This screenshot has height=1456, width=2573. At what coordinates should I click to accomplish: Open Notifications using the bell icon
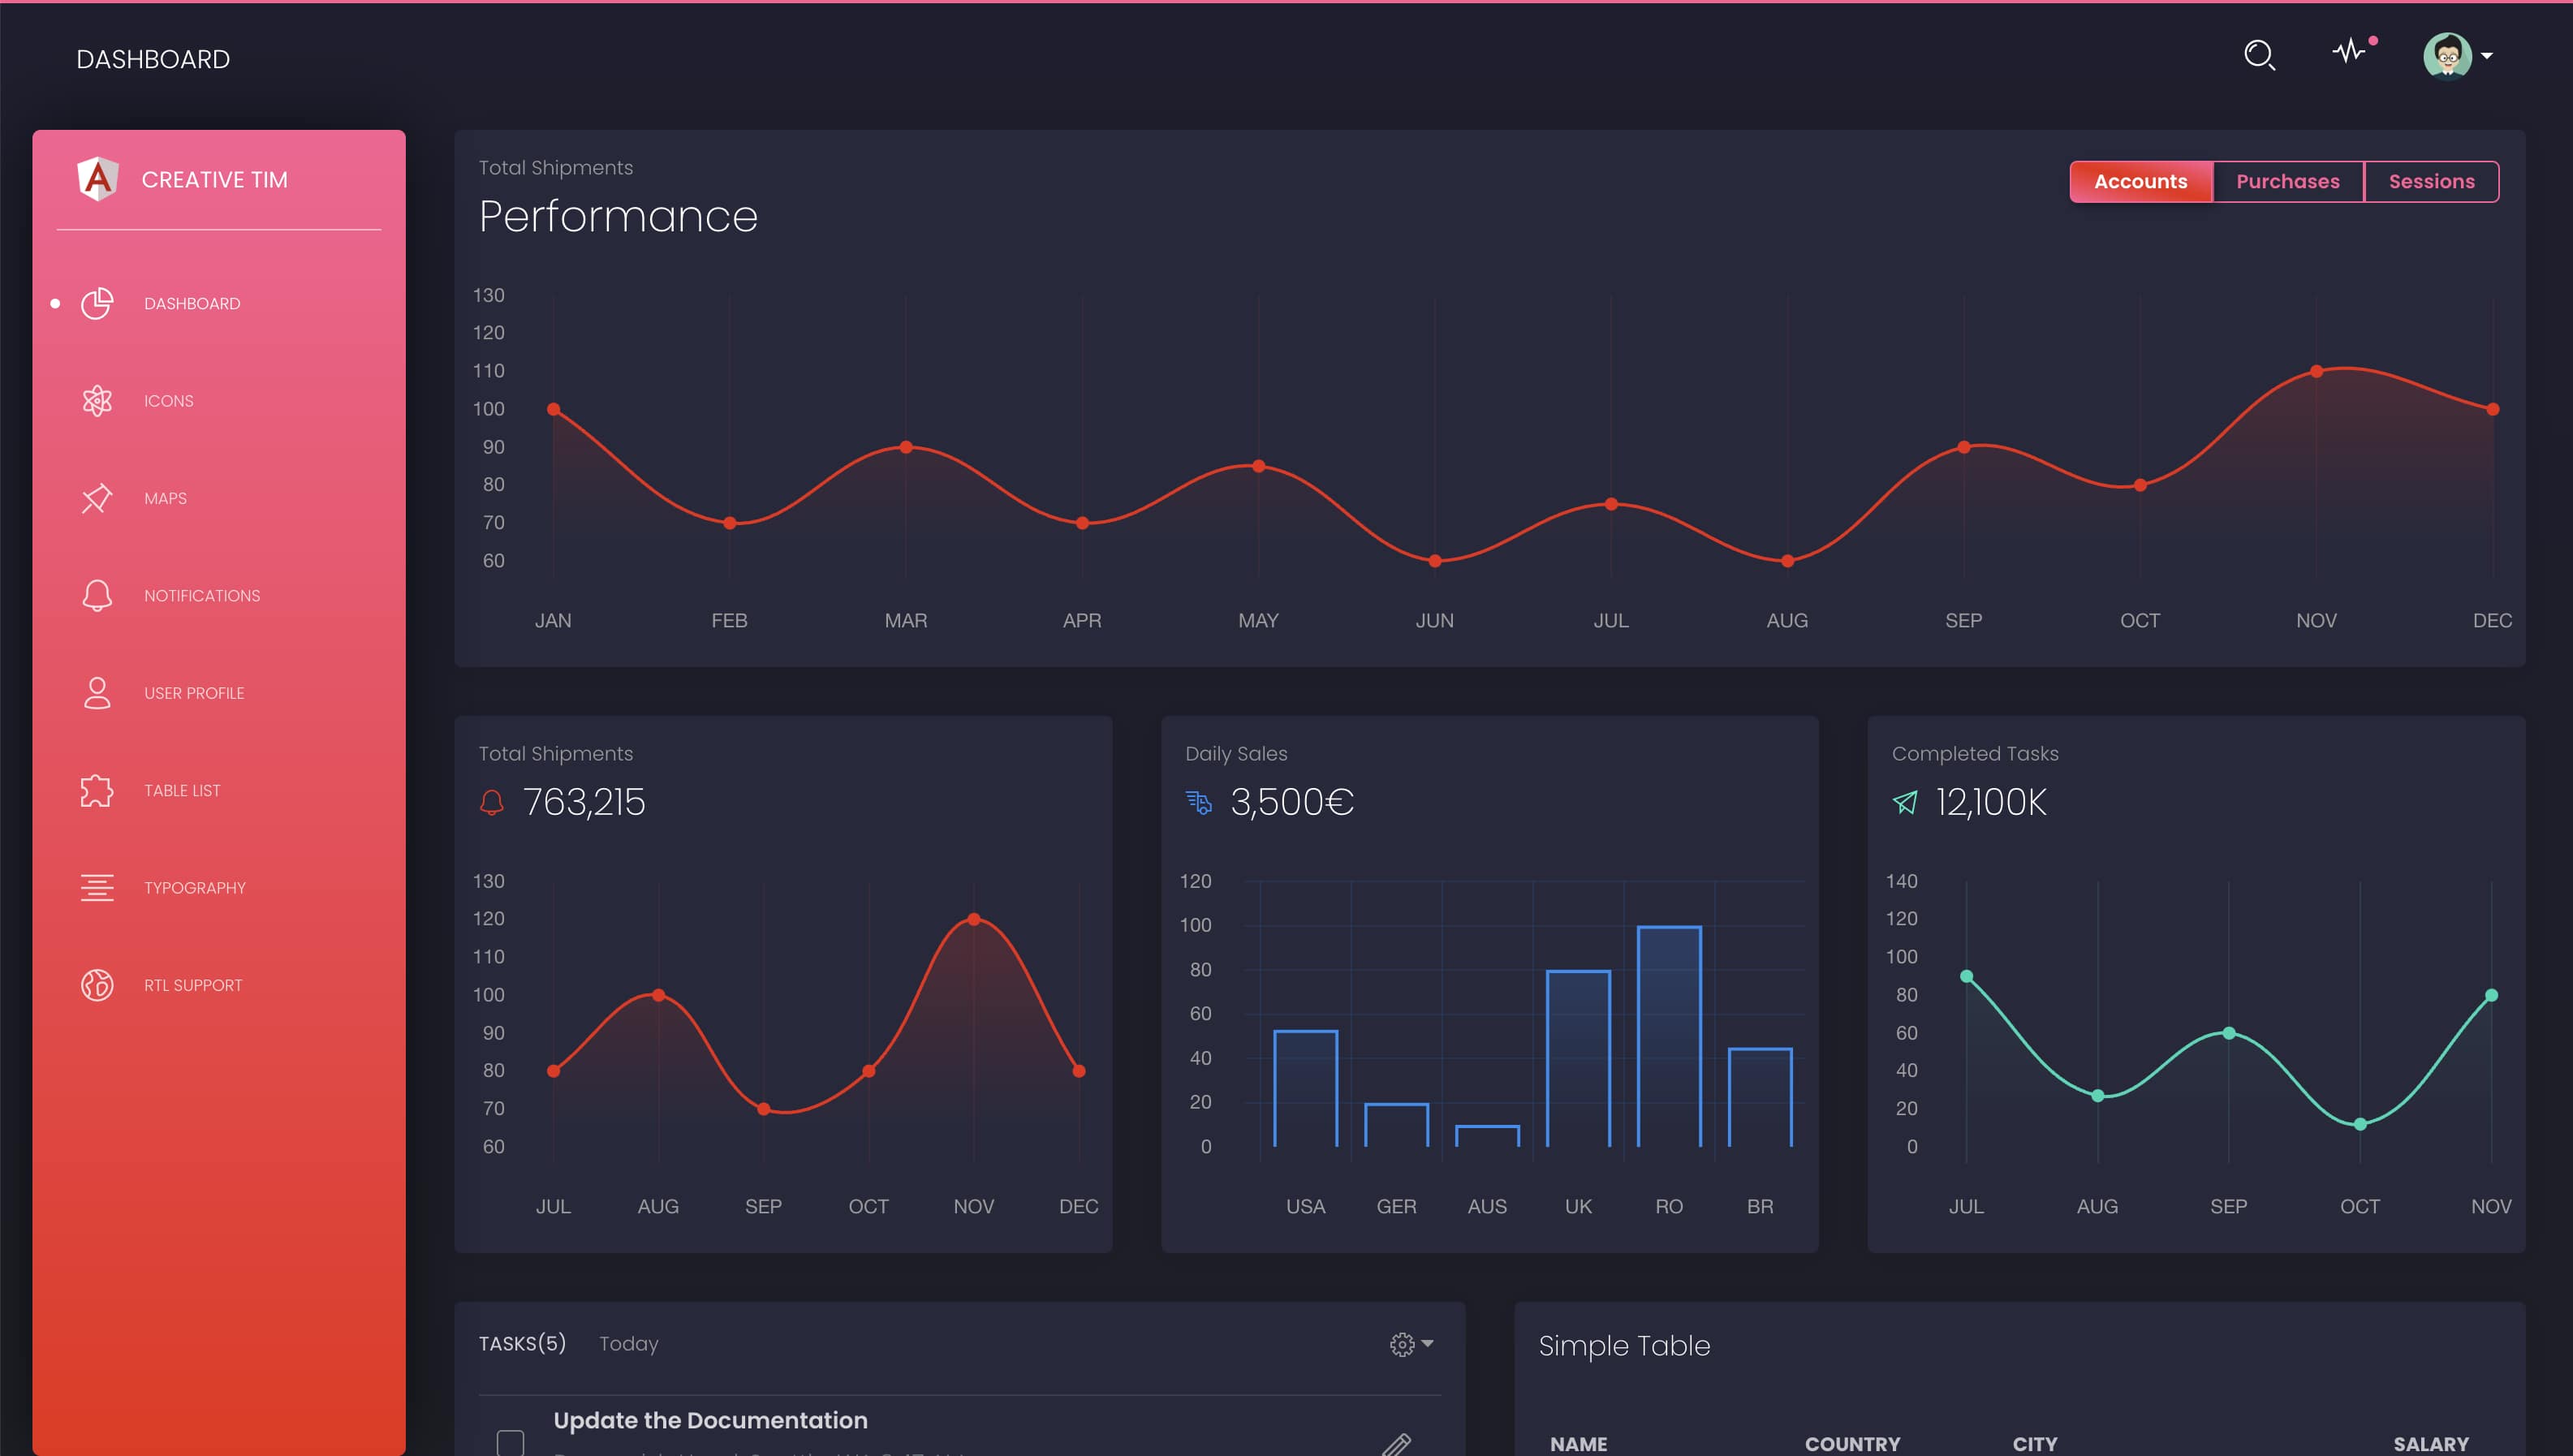tap(97, 595)
